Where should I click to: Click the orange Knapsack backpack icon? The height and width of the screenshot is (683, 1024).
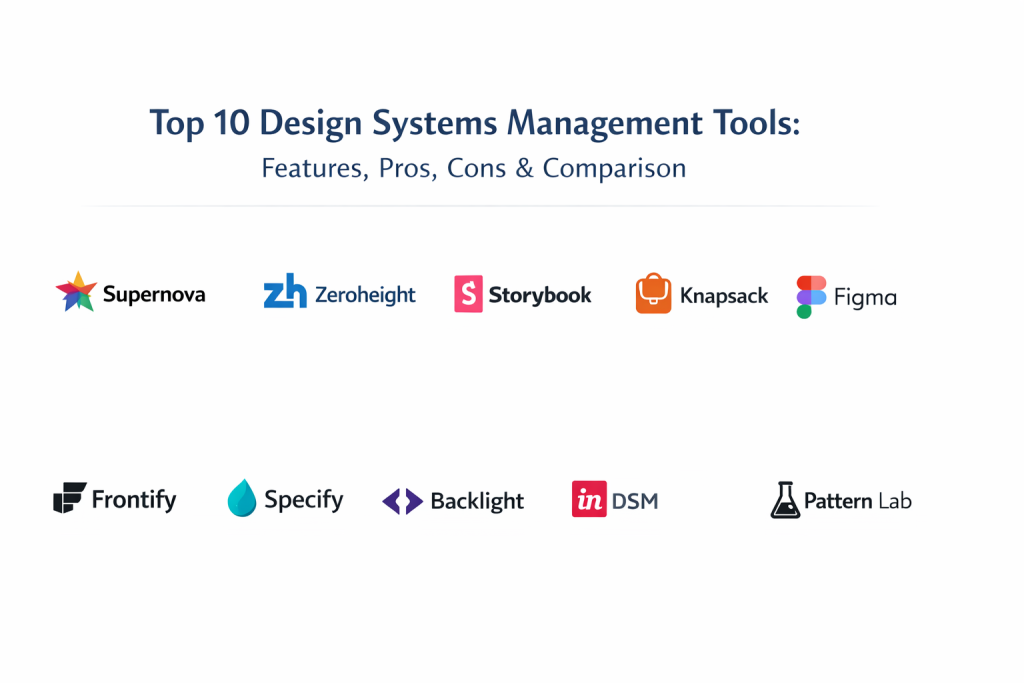pos(653,294)
